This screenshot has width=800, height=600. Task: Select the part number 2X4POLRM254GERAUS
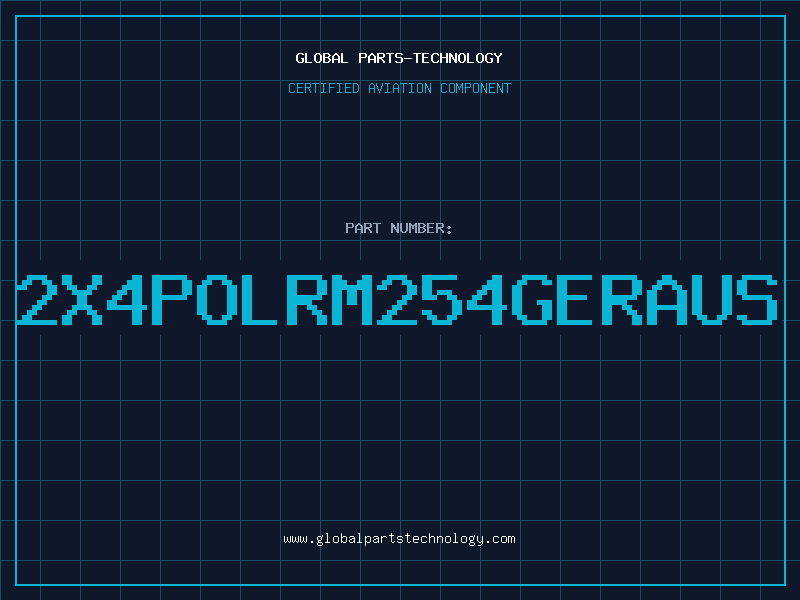(x=398, y=299)
